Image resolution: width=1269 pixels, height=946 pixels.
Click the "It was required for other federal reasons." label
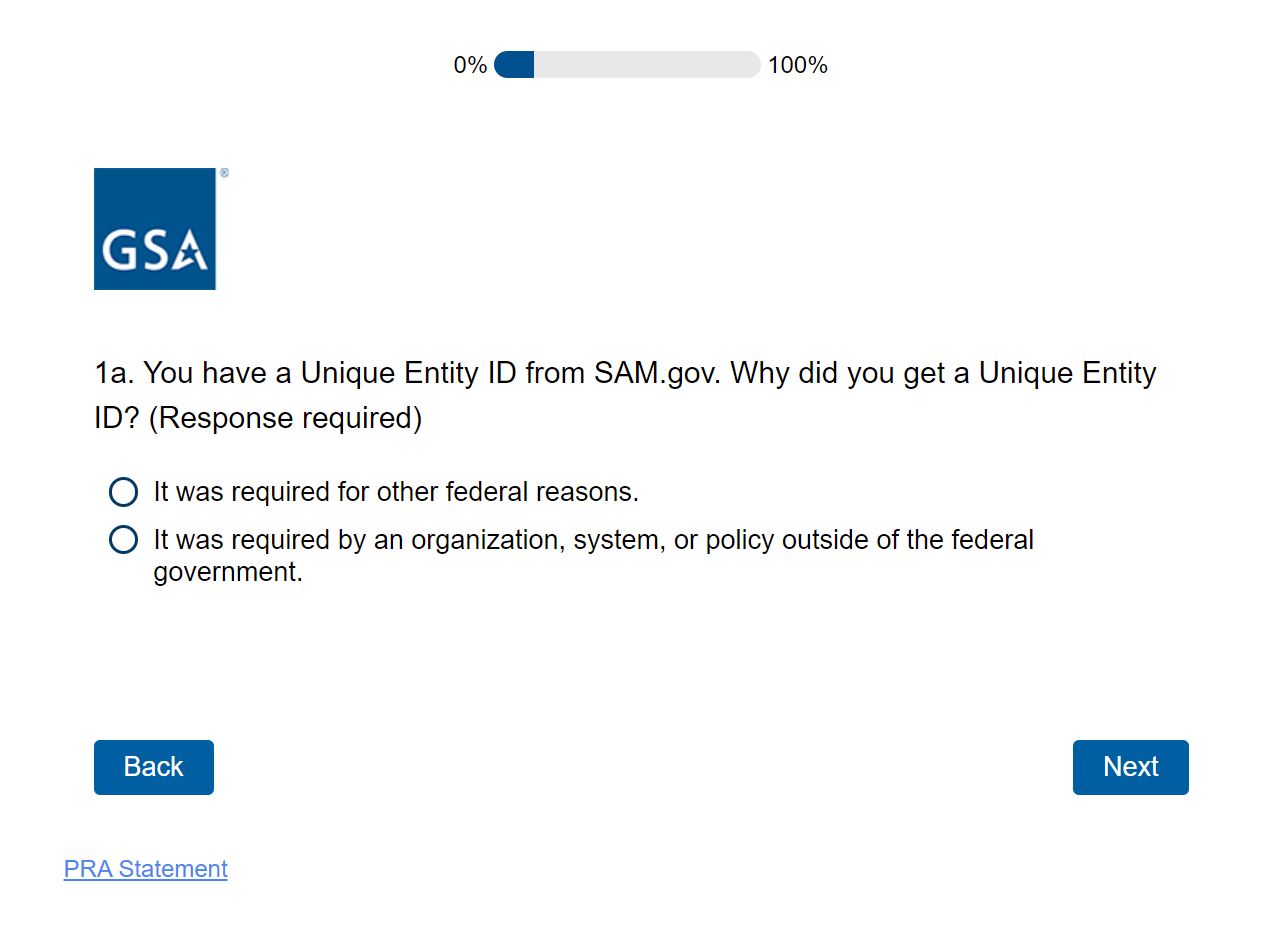(396, 492)
